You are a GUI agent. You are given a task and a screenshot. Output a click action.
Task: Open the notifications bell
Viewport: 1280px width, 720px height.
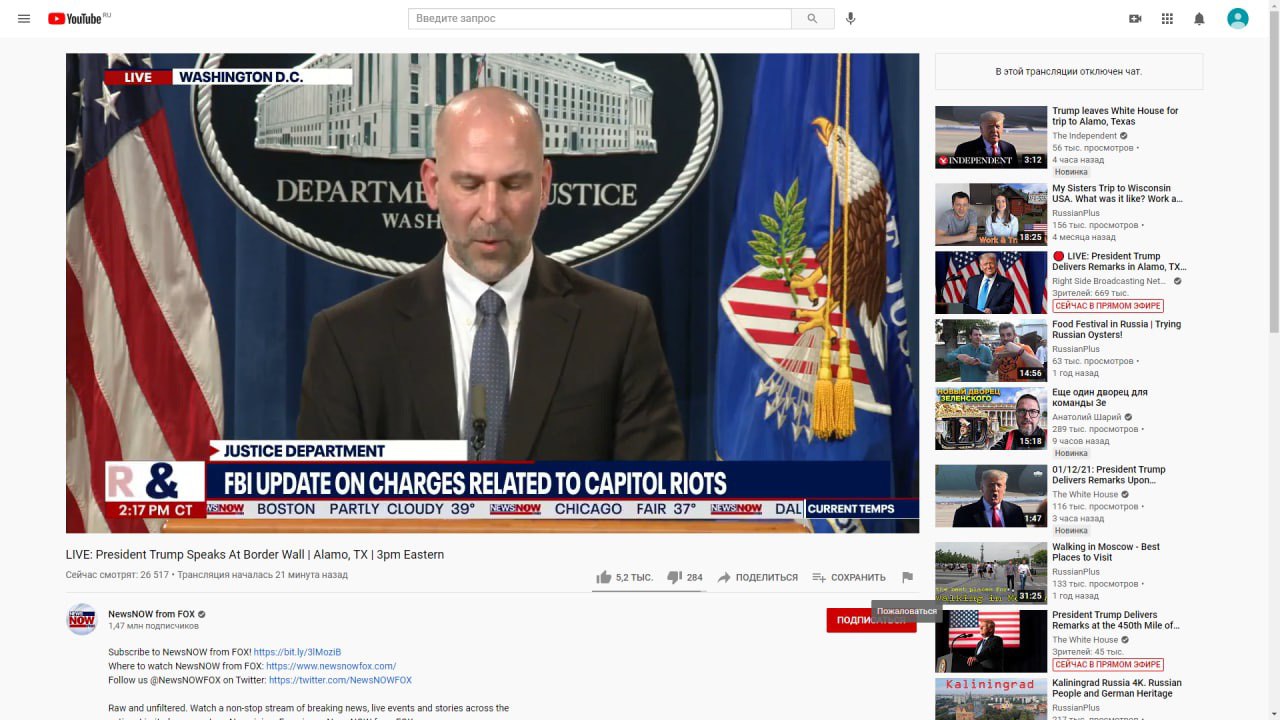click(x=1199, y=19)
